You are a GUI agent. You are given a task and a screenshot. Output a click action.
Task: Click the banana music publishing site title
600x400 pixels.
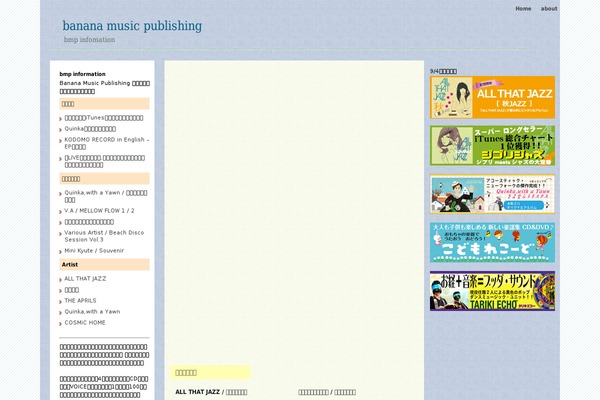point(132,26)
